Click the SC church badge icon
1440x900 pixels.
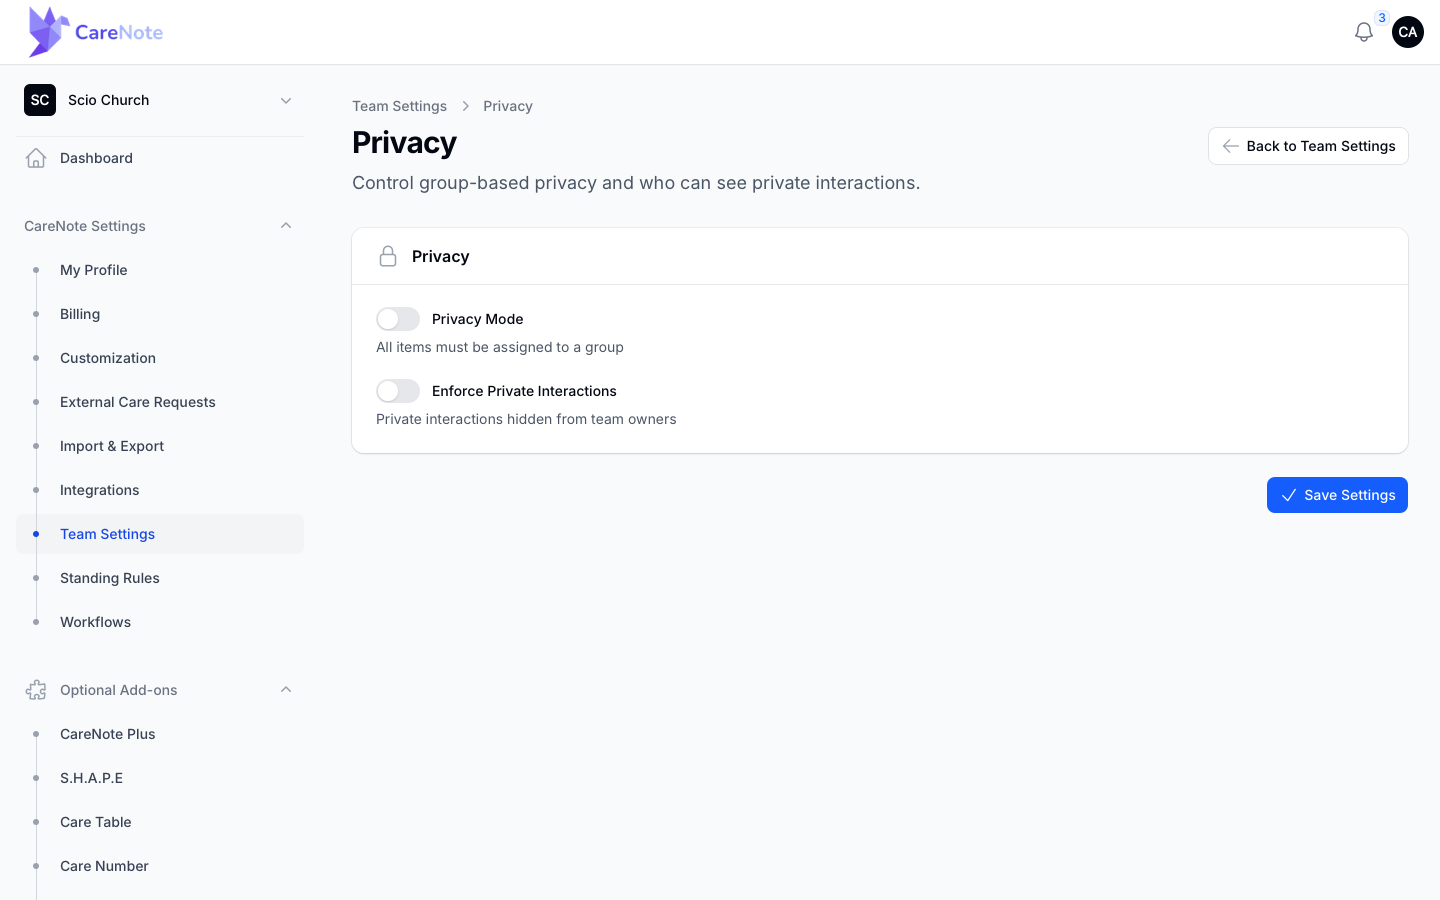click(40, 100)
